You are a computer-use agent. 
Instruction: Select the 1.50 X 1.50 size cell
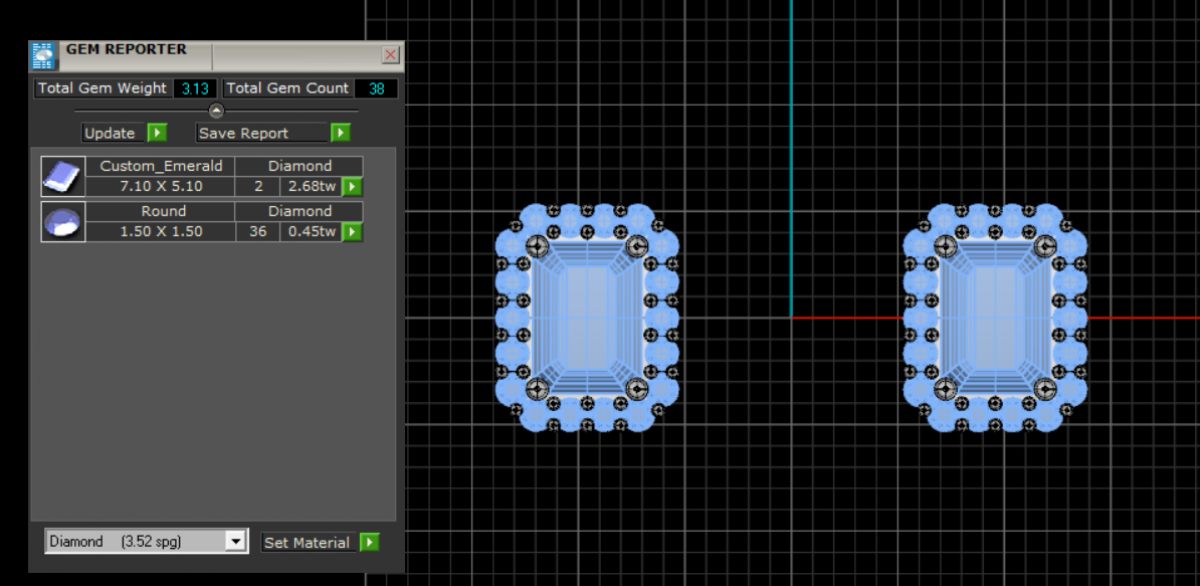tap(160, 231)
